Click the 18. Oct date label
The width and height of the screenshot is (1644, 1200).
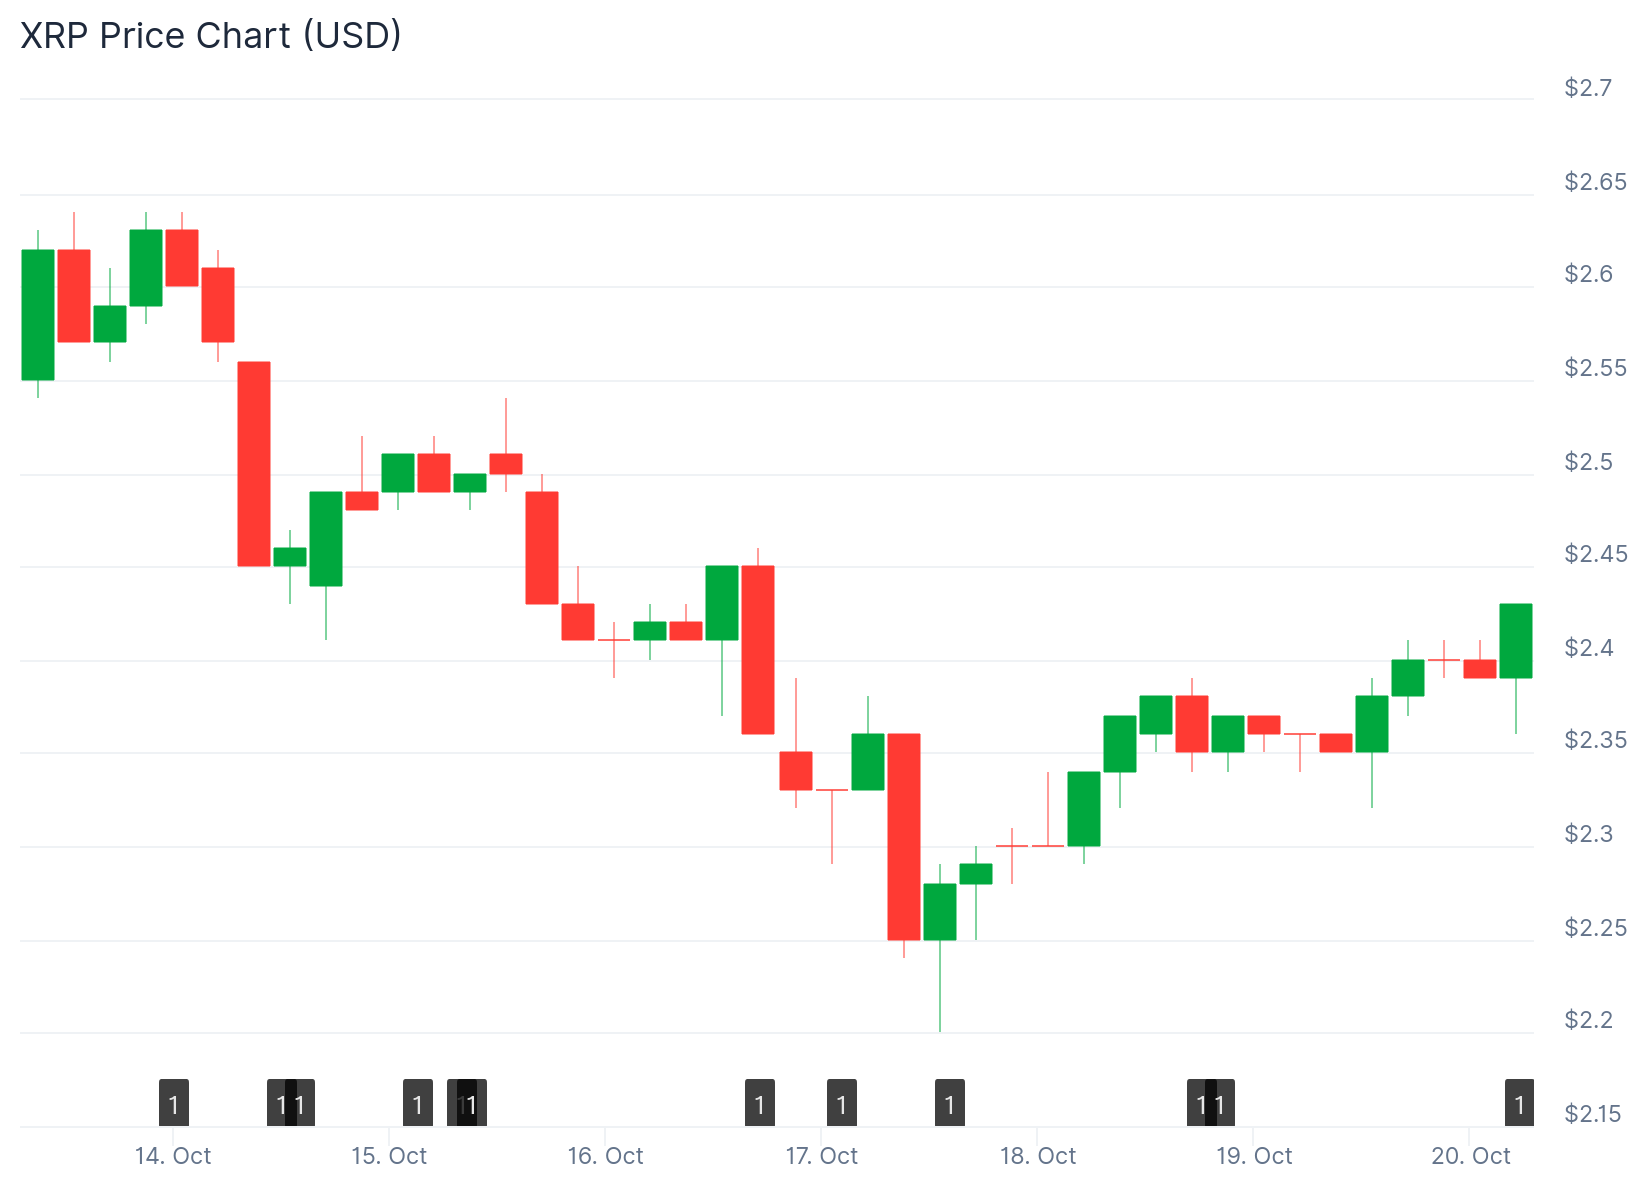1038,1156
